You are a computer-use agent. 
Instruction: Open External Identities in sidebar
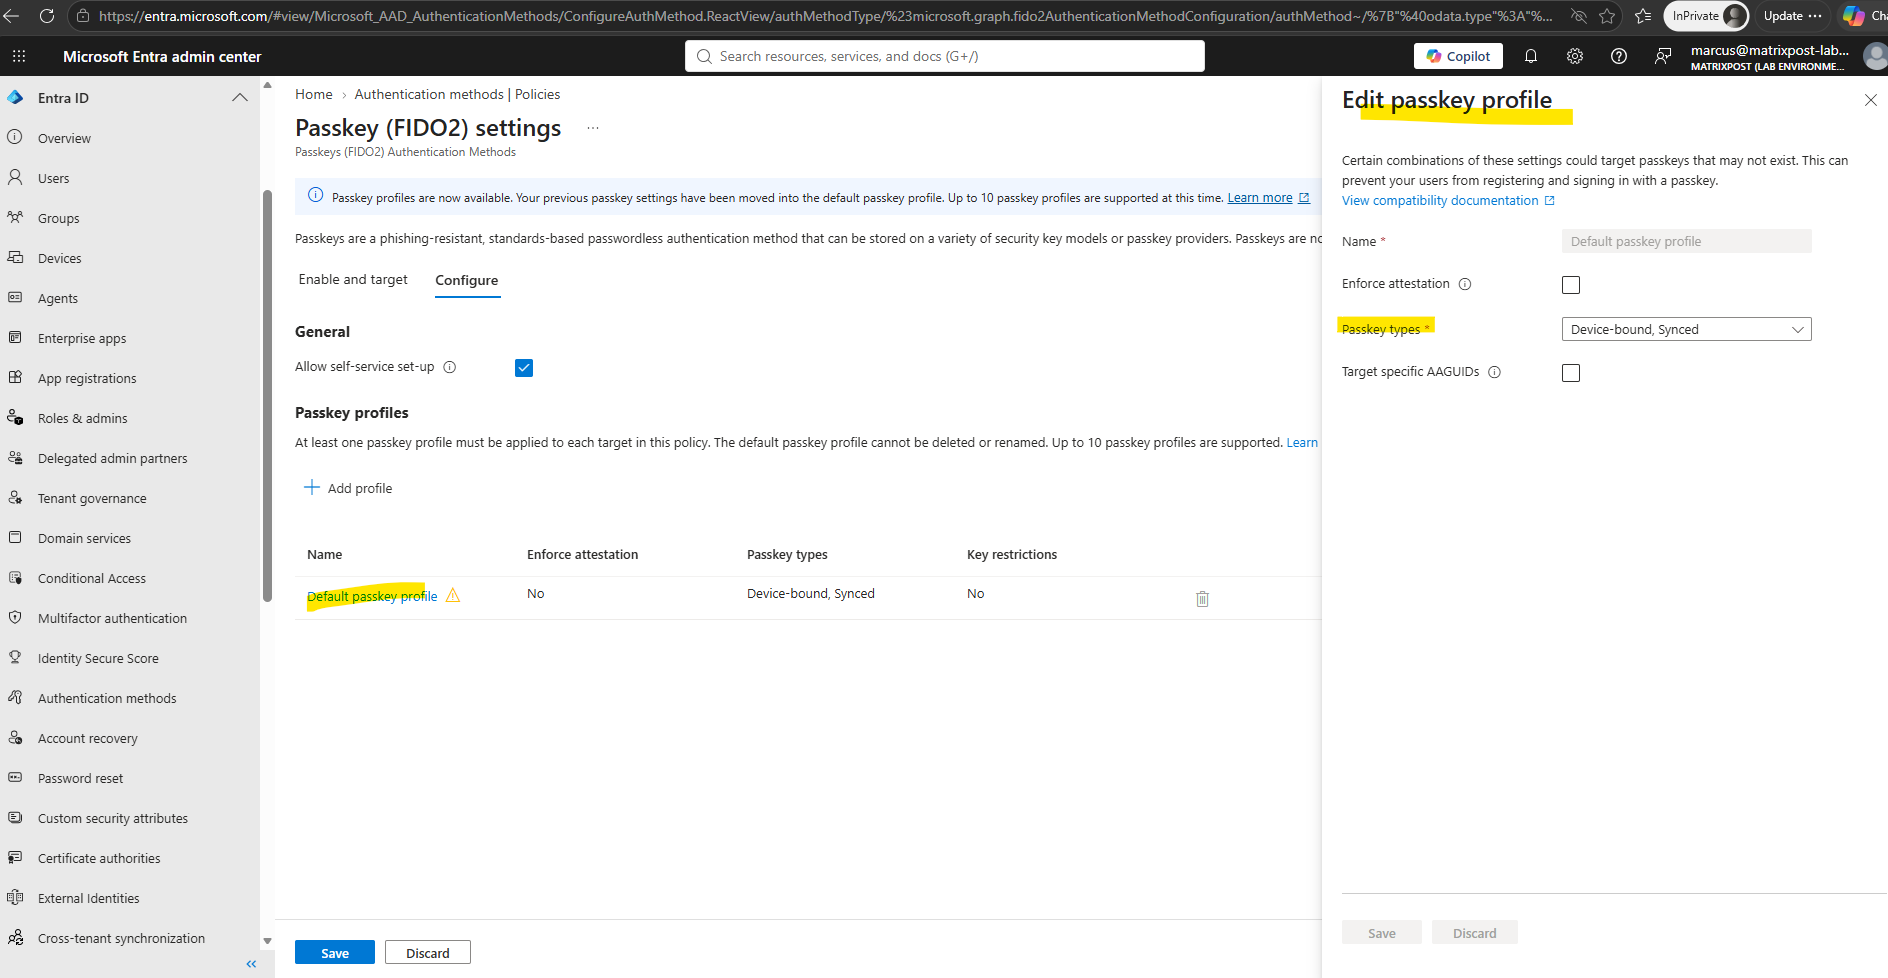point(89,898)
